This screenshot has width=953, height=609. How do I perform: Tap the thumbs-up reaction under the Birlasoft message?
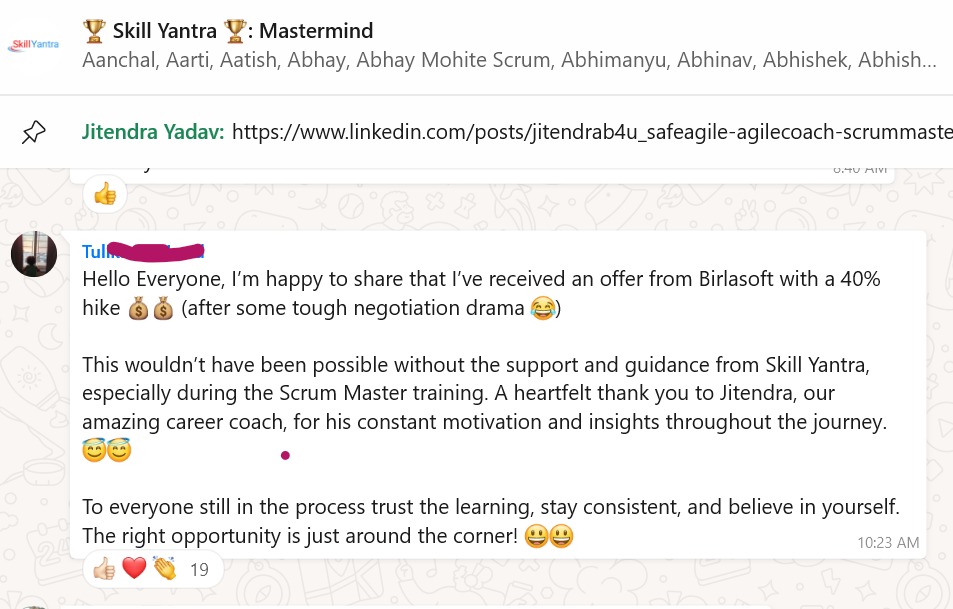coord(104,570)
